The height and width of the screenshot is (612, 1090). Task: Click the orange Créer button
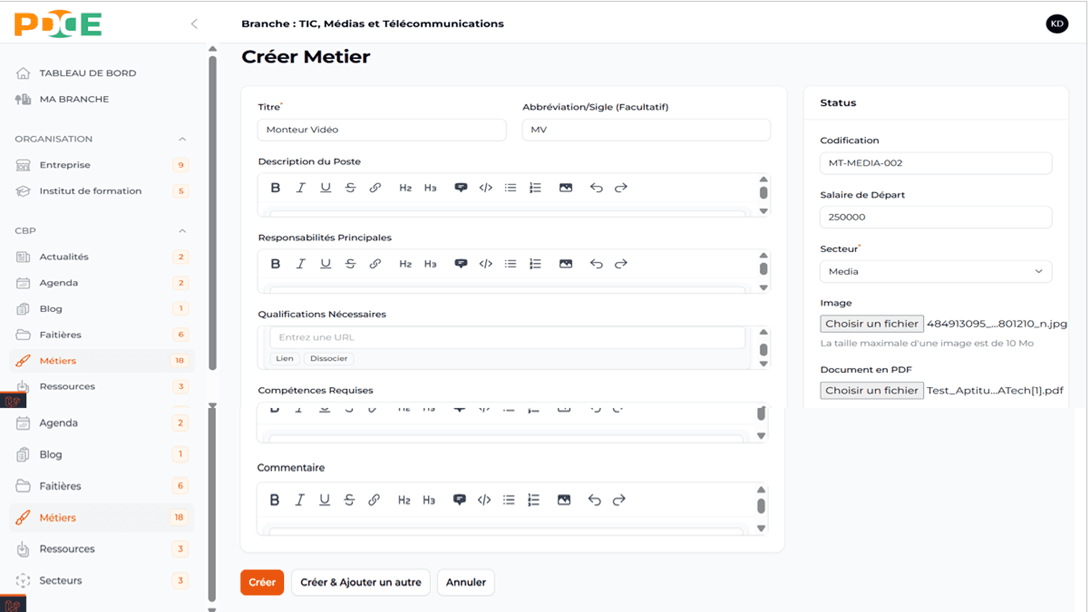tap(262, 582)
